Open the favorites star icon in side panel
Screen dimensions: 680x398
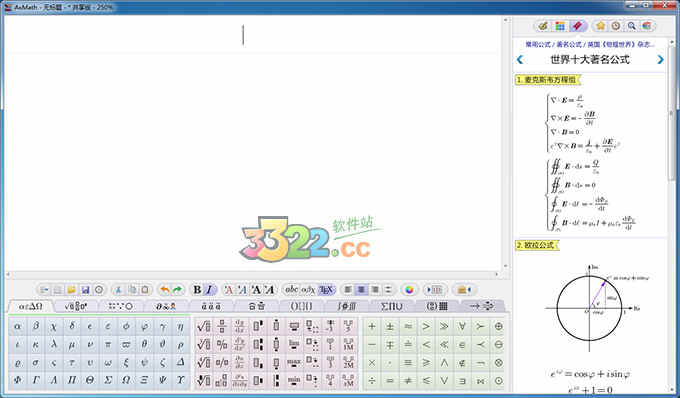point(601,26)
